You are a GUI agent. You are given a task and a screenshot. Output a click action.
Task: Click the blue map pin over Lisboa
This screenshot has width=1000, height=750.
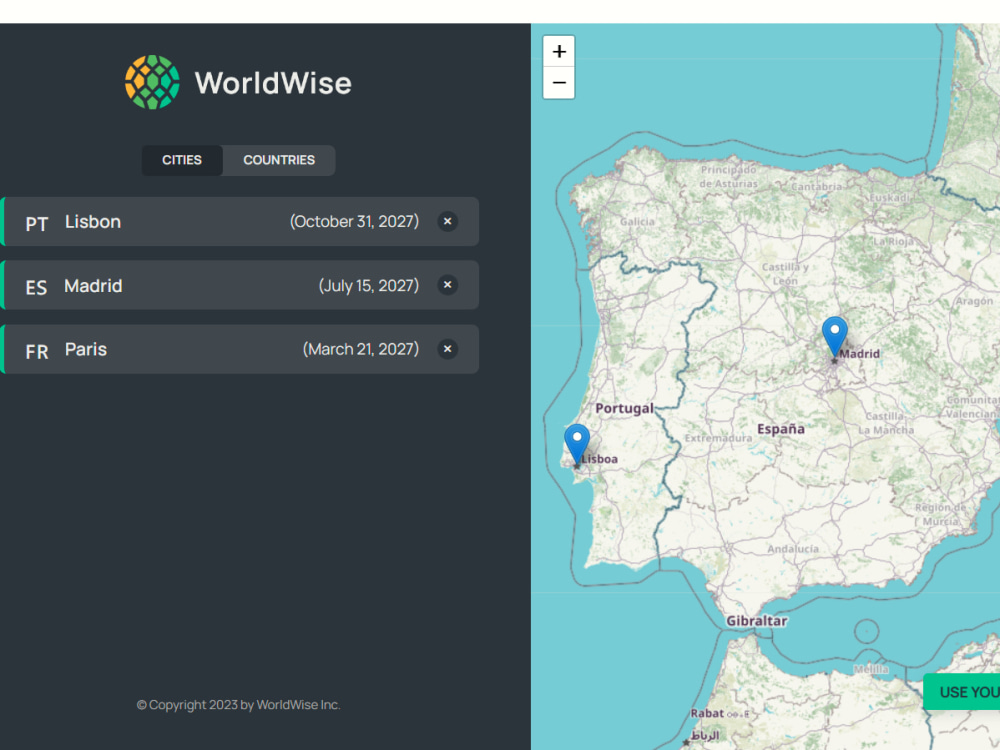click(x=577, y=443)
